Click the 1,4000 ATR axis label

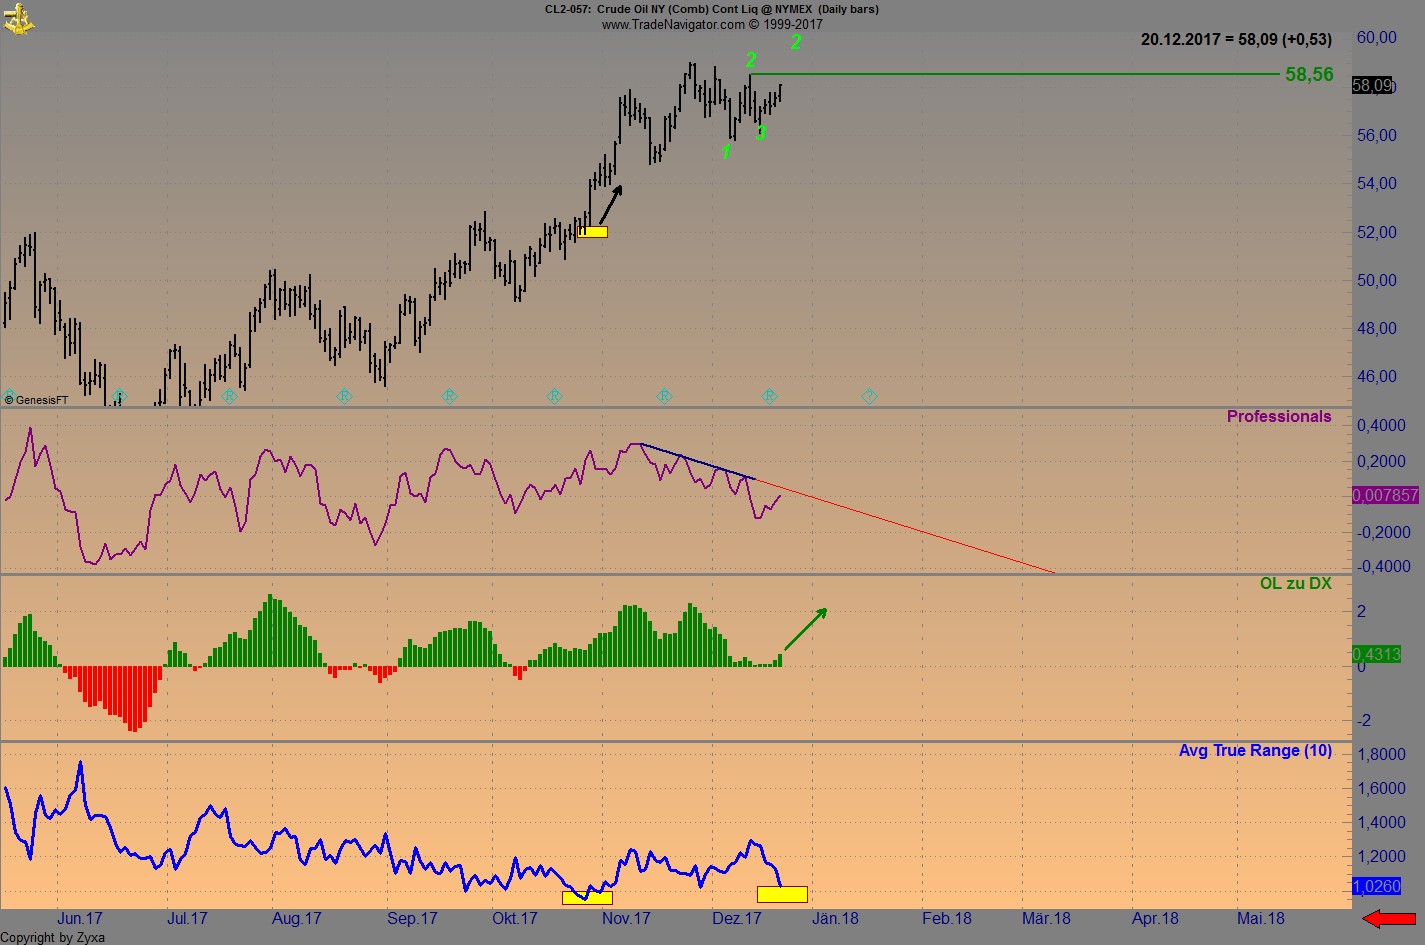coord(1381,822)
